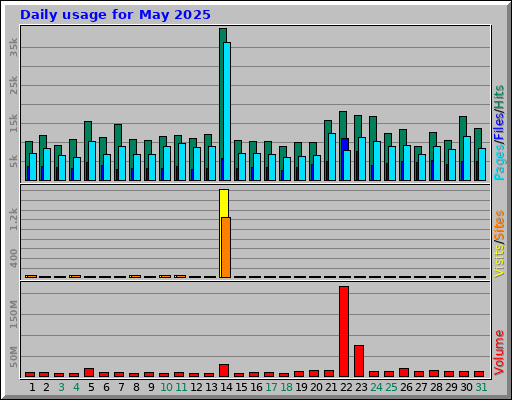512x400 pixels.
Task: Click day label "19" on the x-axis
Action: click(301, 387)
